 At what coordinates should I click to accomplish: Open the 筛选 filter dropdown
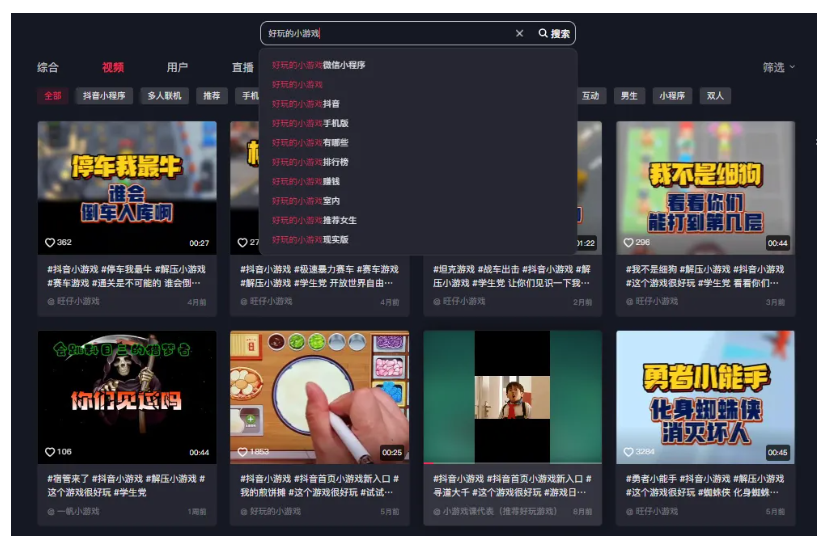tap(779, 67)
